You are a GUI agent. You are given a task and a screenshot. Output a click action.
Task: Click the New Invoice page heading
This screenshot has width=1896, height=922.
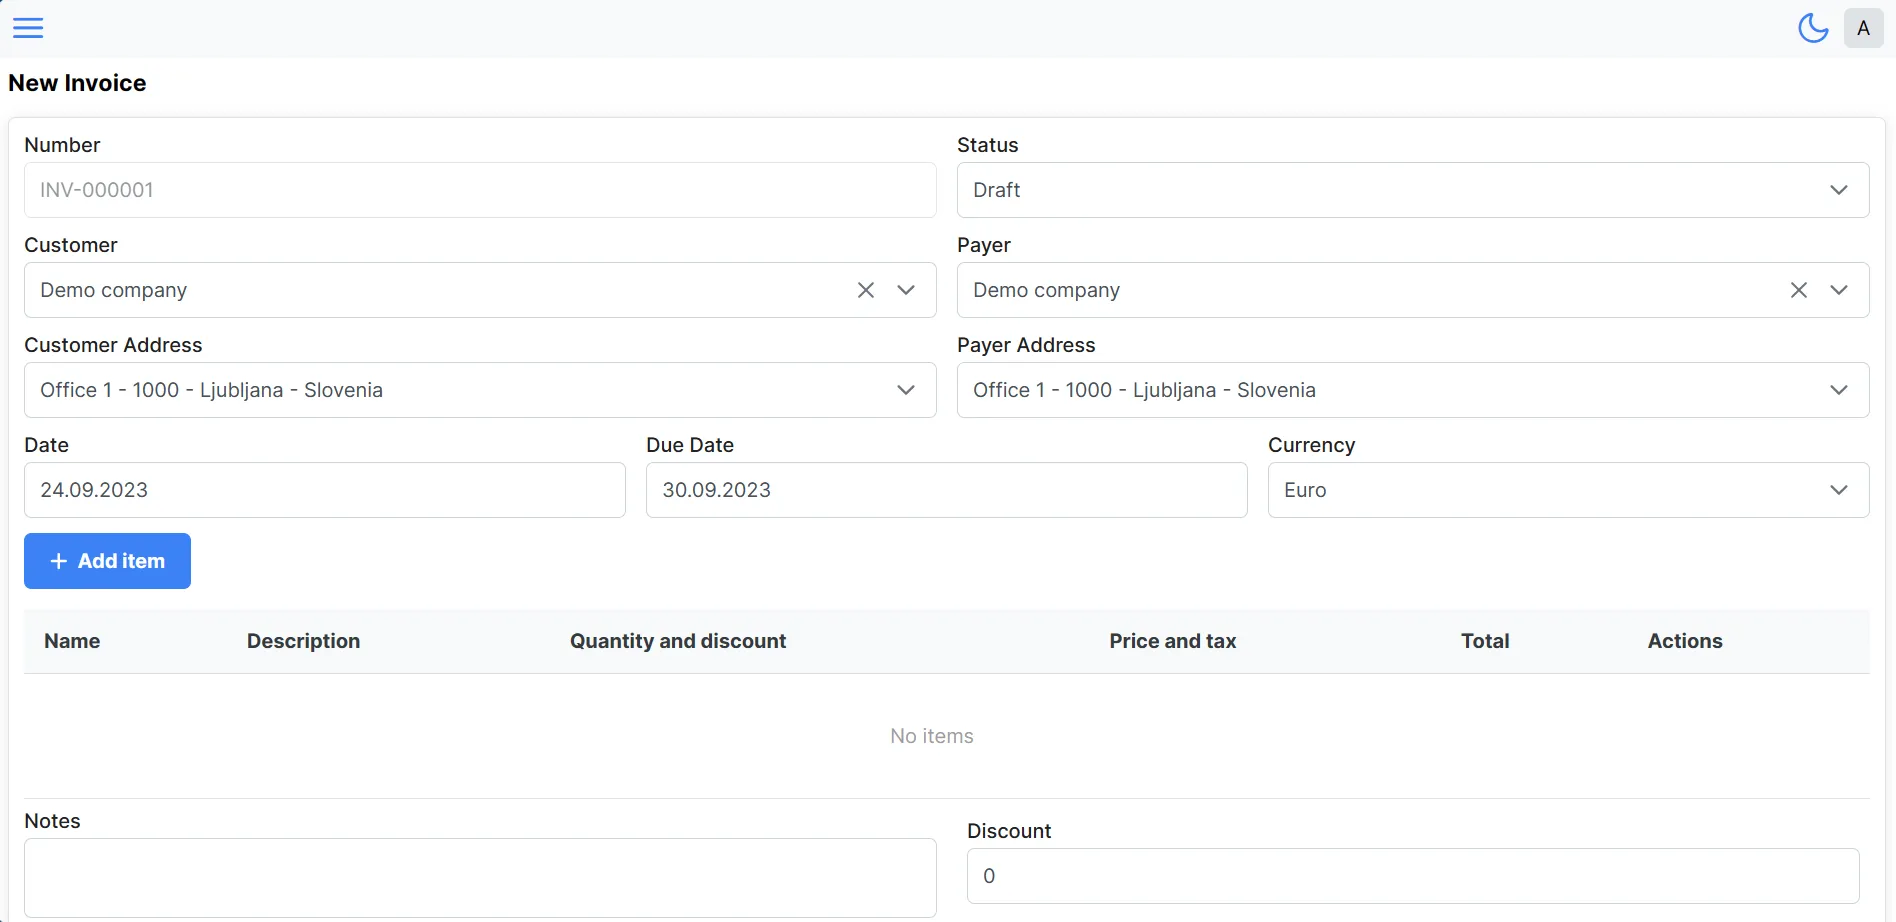coord(77,83)
